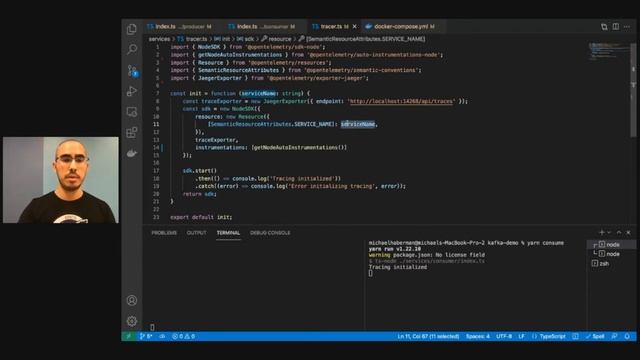Click the TypeScript language mode
This screenshot has height=360, width=640.
(x=549, y=336)
